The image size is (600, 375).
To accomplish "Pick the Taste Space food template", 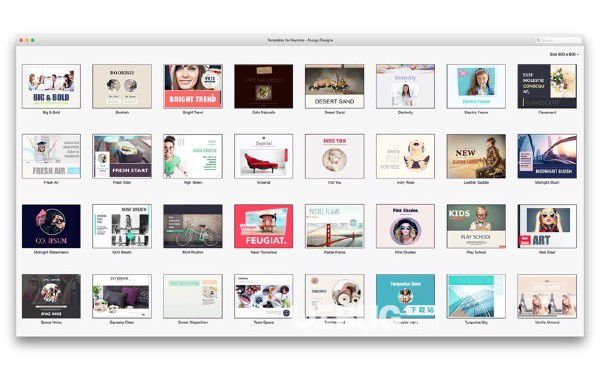I will click(264, 296).
